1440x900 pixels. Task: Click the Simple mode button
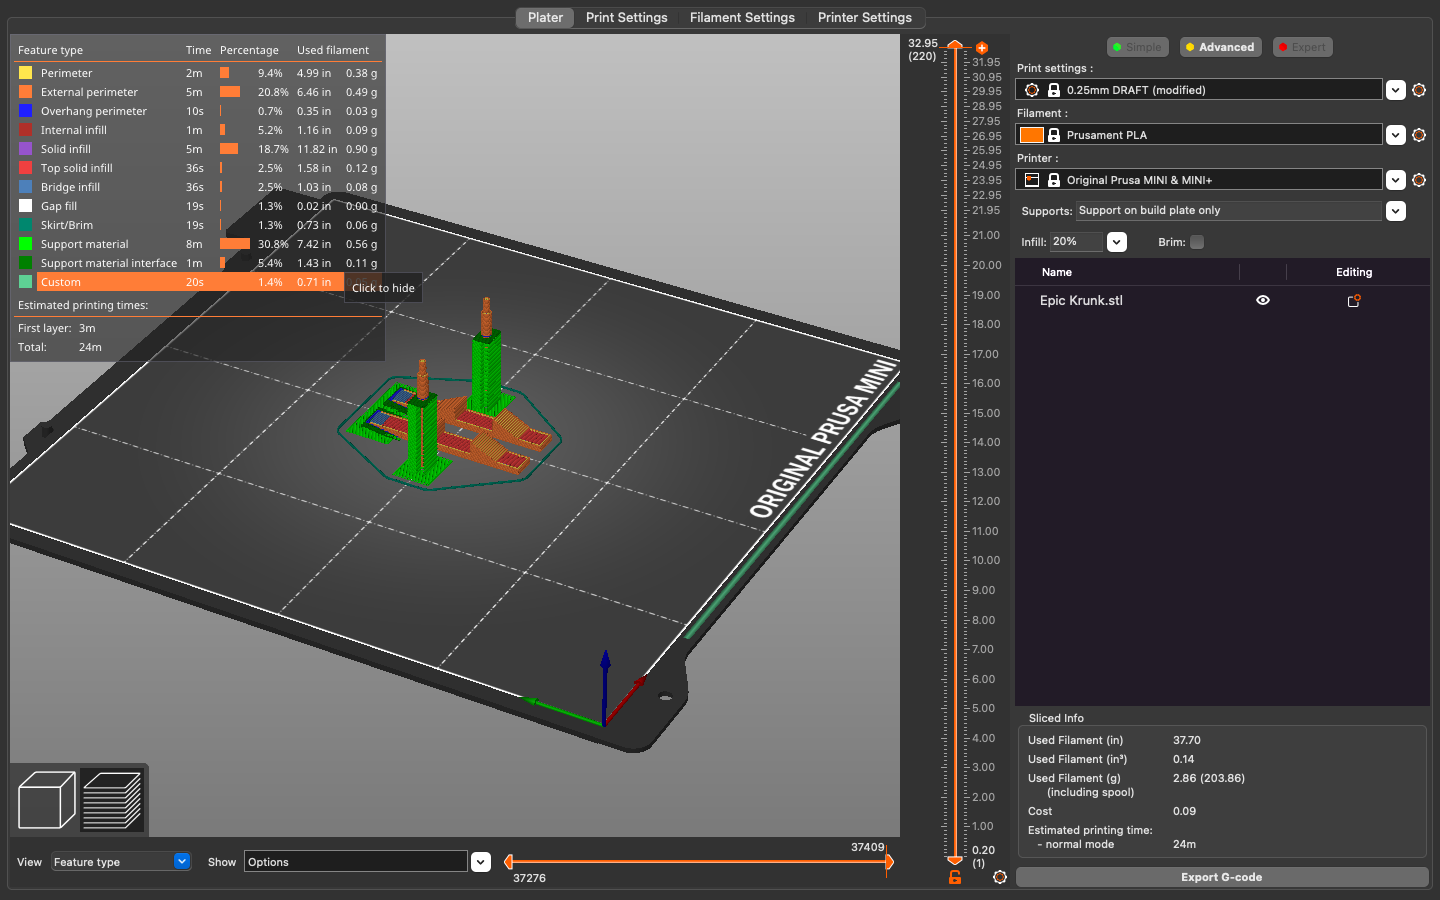(x=1137, y=47)
